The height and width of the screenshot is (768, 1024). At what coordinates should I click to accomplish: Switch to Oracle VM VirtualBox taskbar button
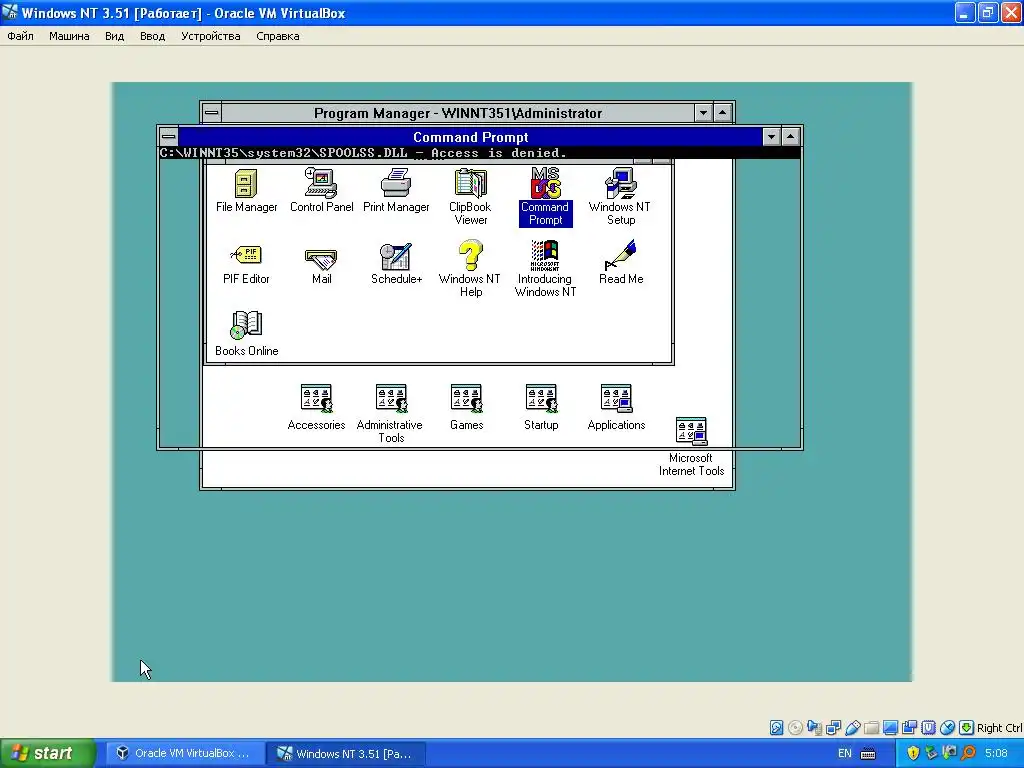pyautogui.click(x=184, y=753)
